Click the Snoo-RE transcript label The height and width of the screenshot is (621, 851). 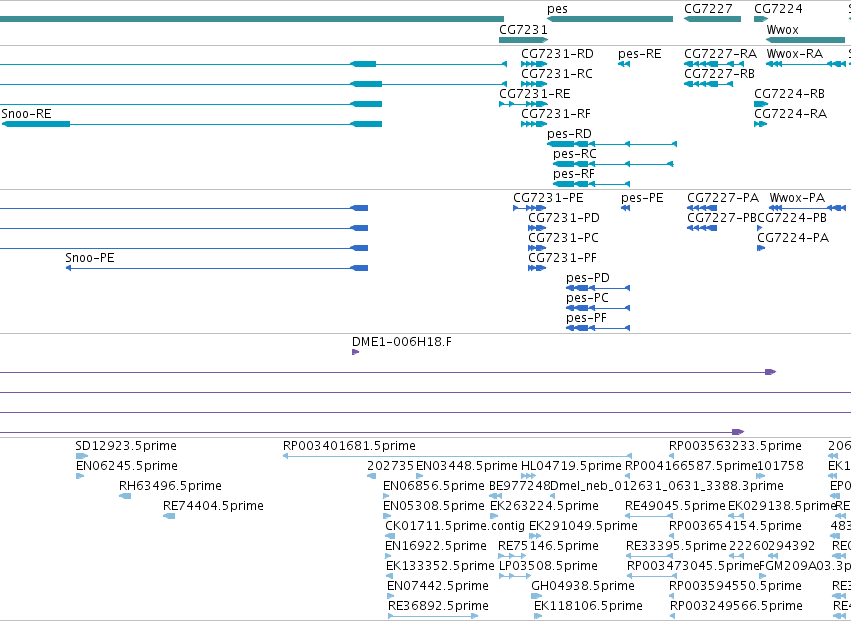click(27, 114)
